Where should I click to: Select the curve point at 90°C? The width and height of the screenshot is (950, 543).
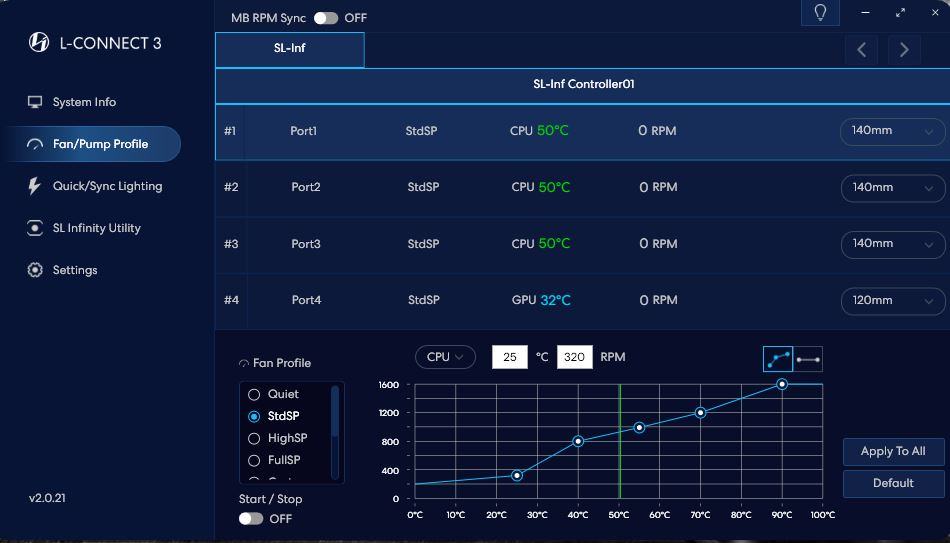pos(782,384)
